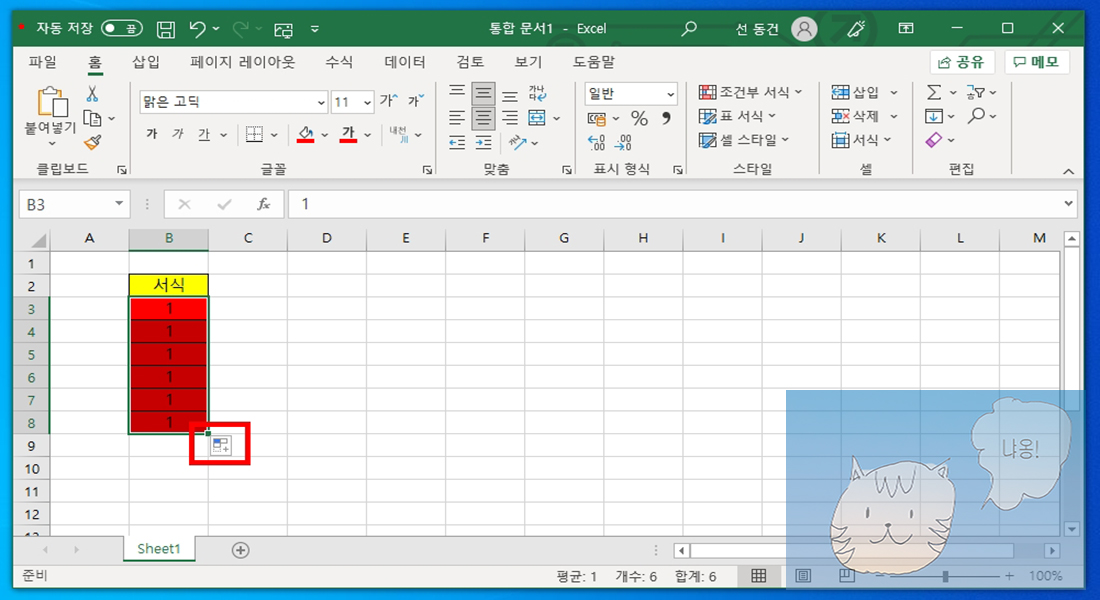Click the AutoSum sigma icon
The height and width of the screenshot is (600, 1100).
(934, 93)
